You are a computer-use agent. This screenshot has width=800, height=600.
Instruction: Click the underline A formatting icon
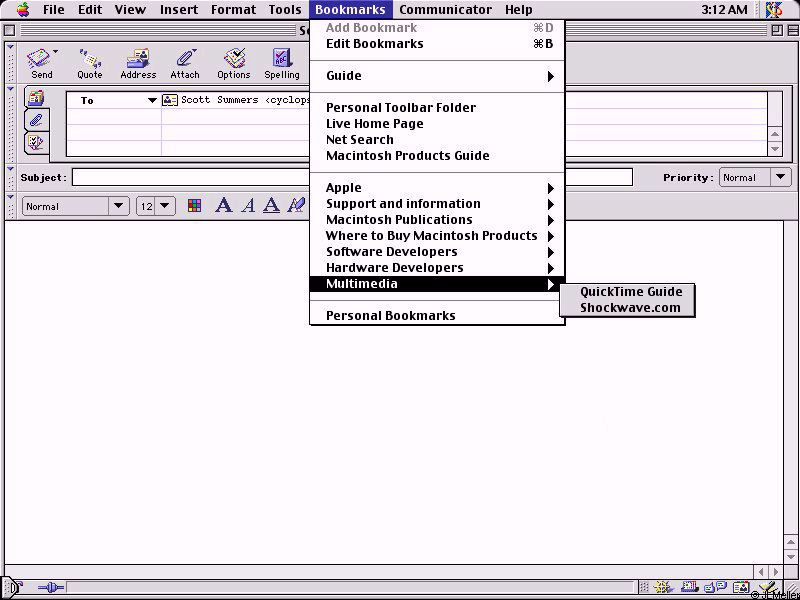pos(271,206)
